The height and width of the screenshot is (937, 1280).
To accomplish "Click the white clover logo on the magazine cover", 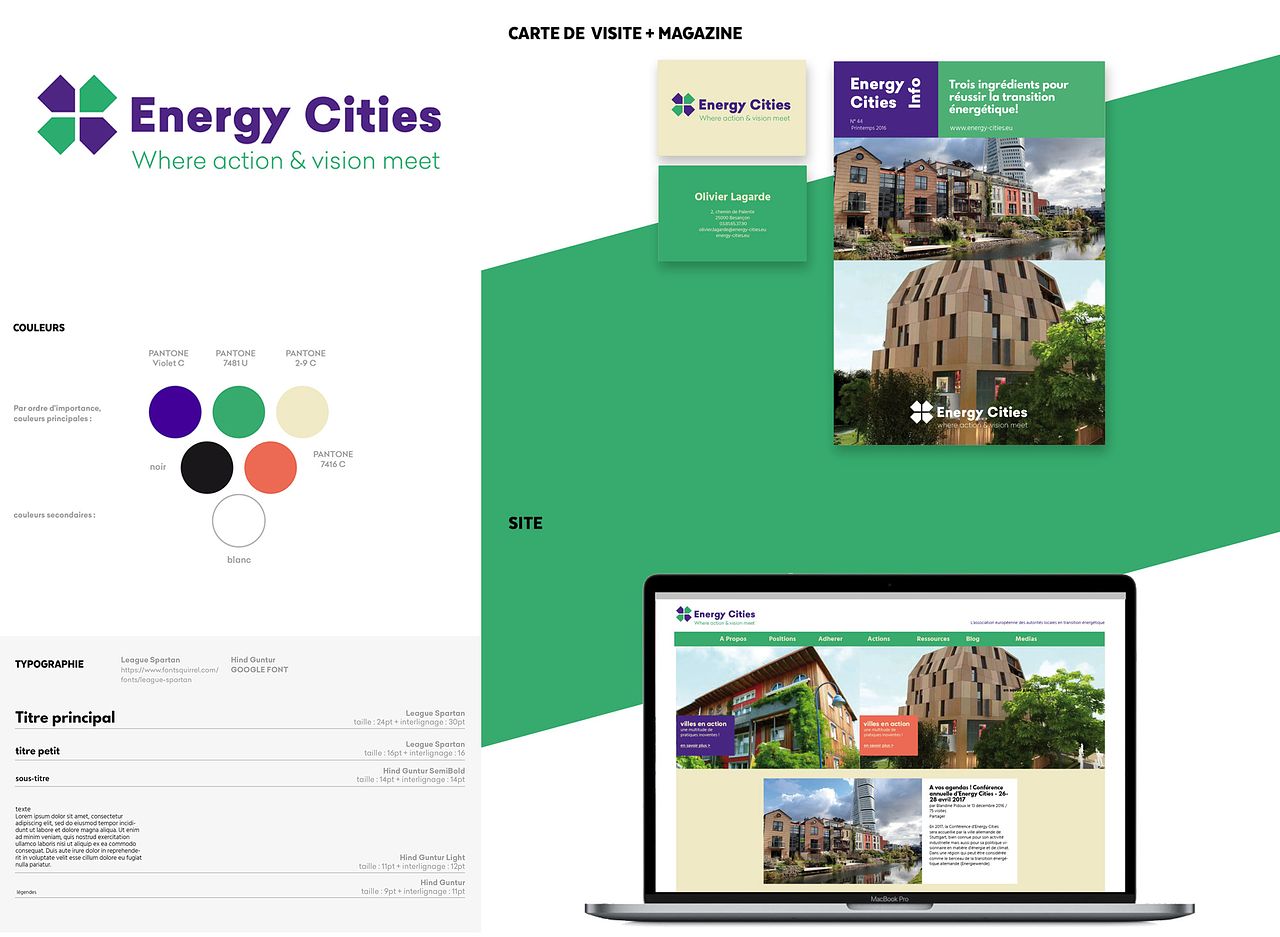I will [921, 412].
